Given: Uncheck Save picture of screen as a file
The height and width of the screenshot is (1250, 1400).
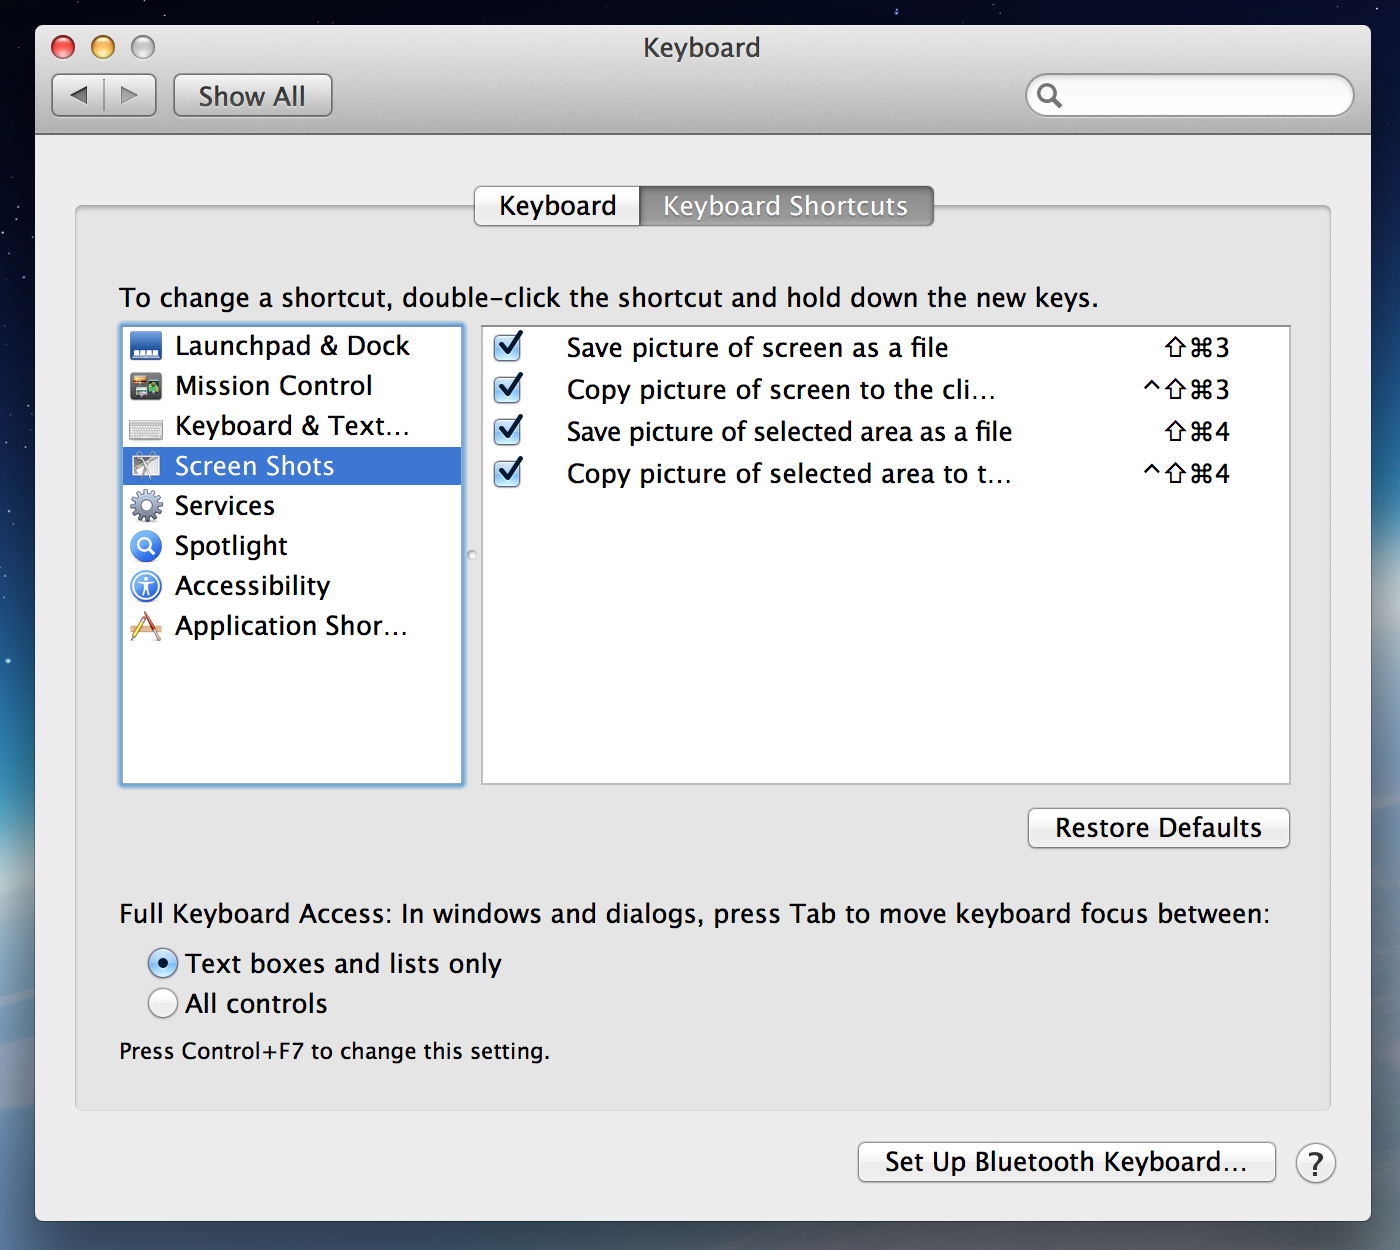Looking at the screenshot, I should [x=508, y=346].
